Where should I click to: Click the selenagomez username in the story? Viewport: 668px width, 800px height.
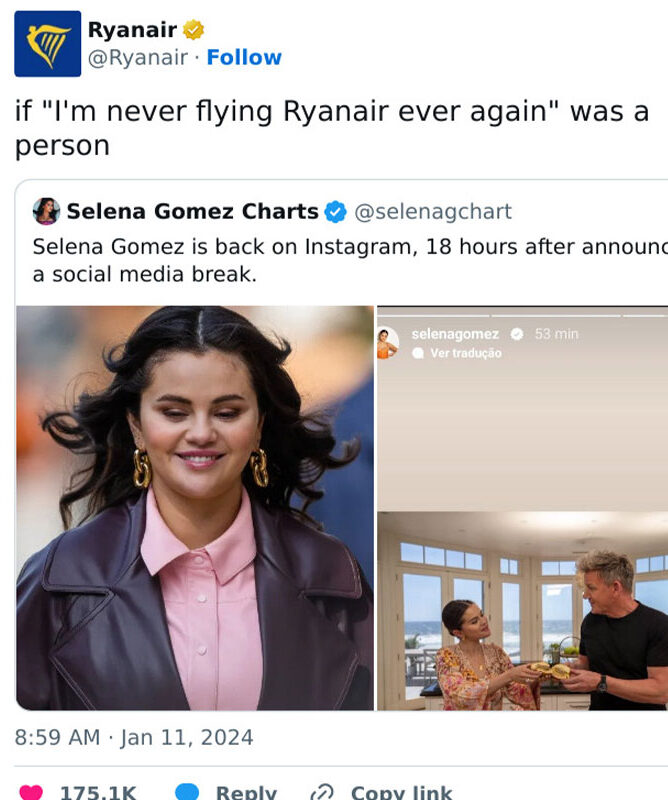pos(455,334)
